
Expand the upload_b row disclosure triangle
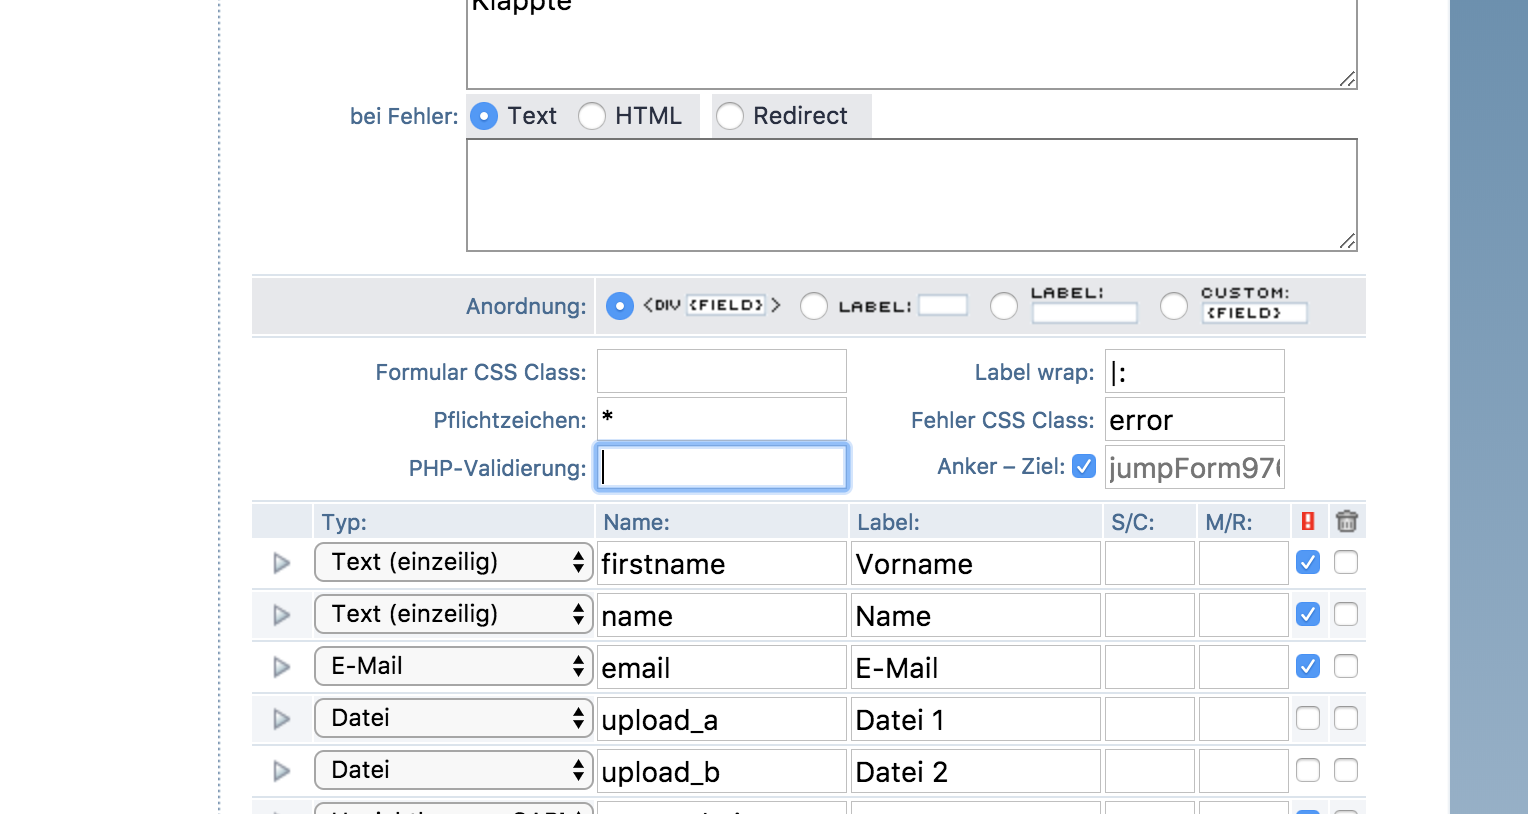[282, 771]
